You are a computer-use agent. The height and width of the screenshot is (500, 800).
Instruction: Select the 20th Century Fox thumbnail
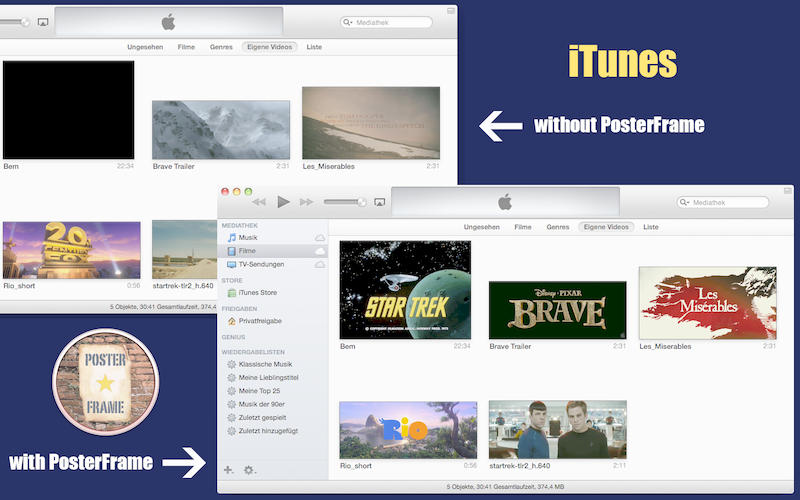71,250
